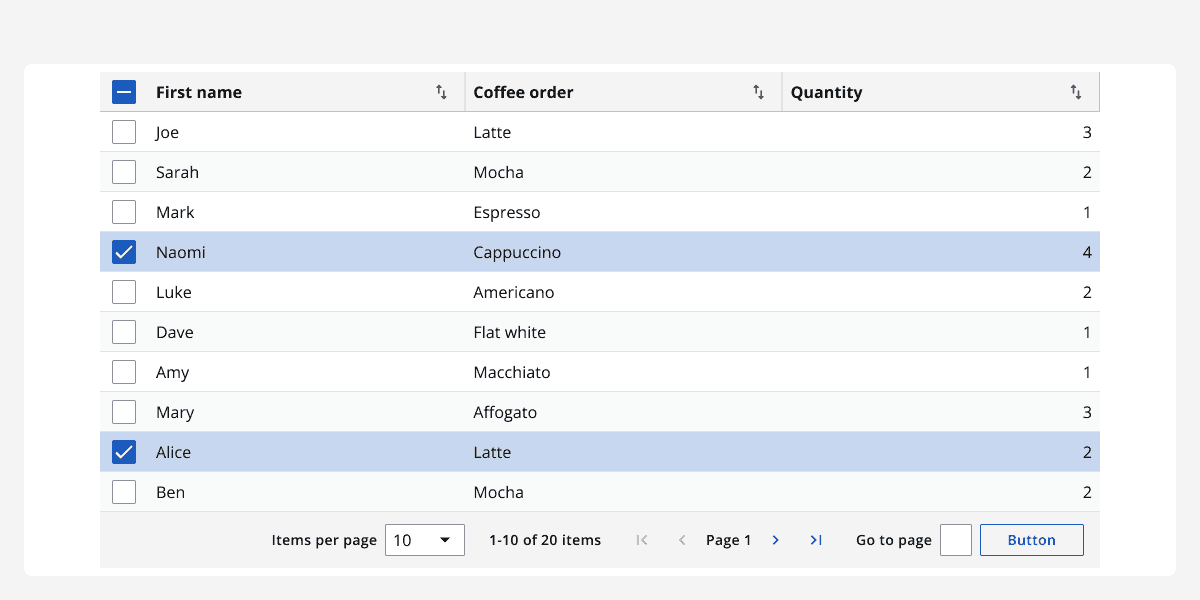The height and width of the screenshot is (600, 1200).
Task: Enable the checkbox for Dave
Action: (123, 331)
